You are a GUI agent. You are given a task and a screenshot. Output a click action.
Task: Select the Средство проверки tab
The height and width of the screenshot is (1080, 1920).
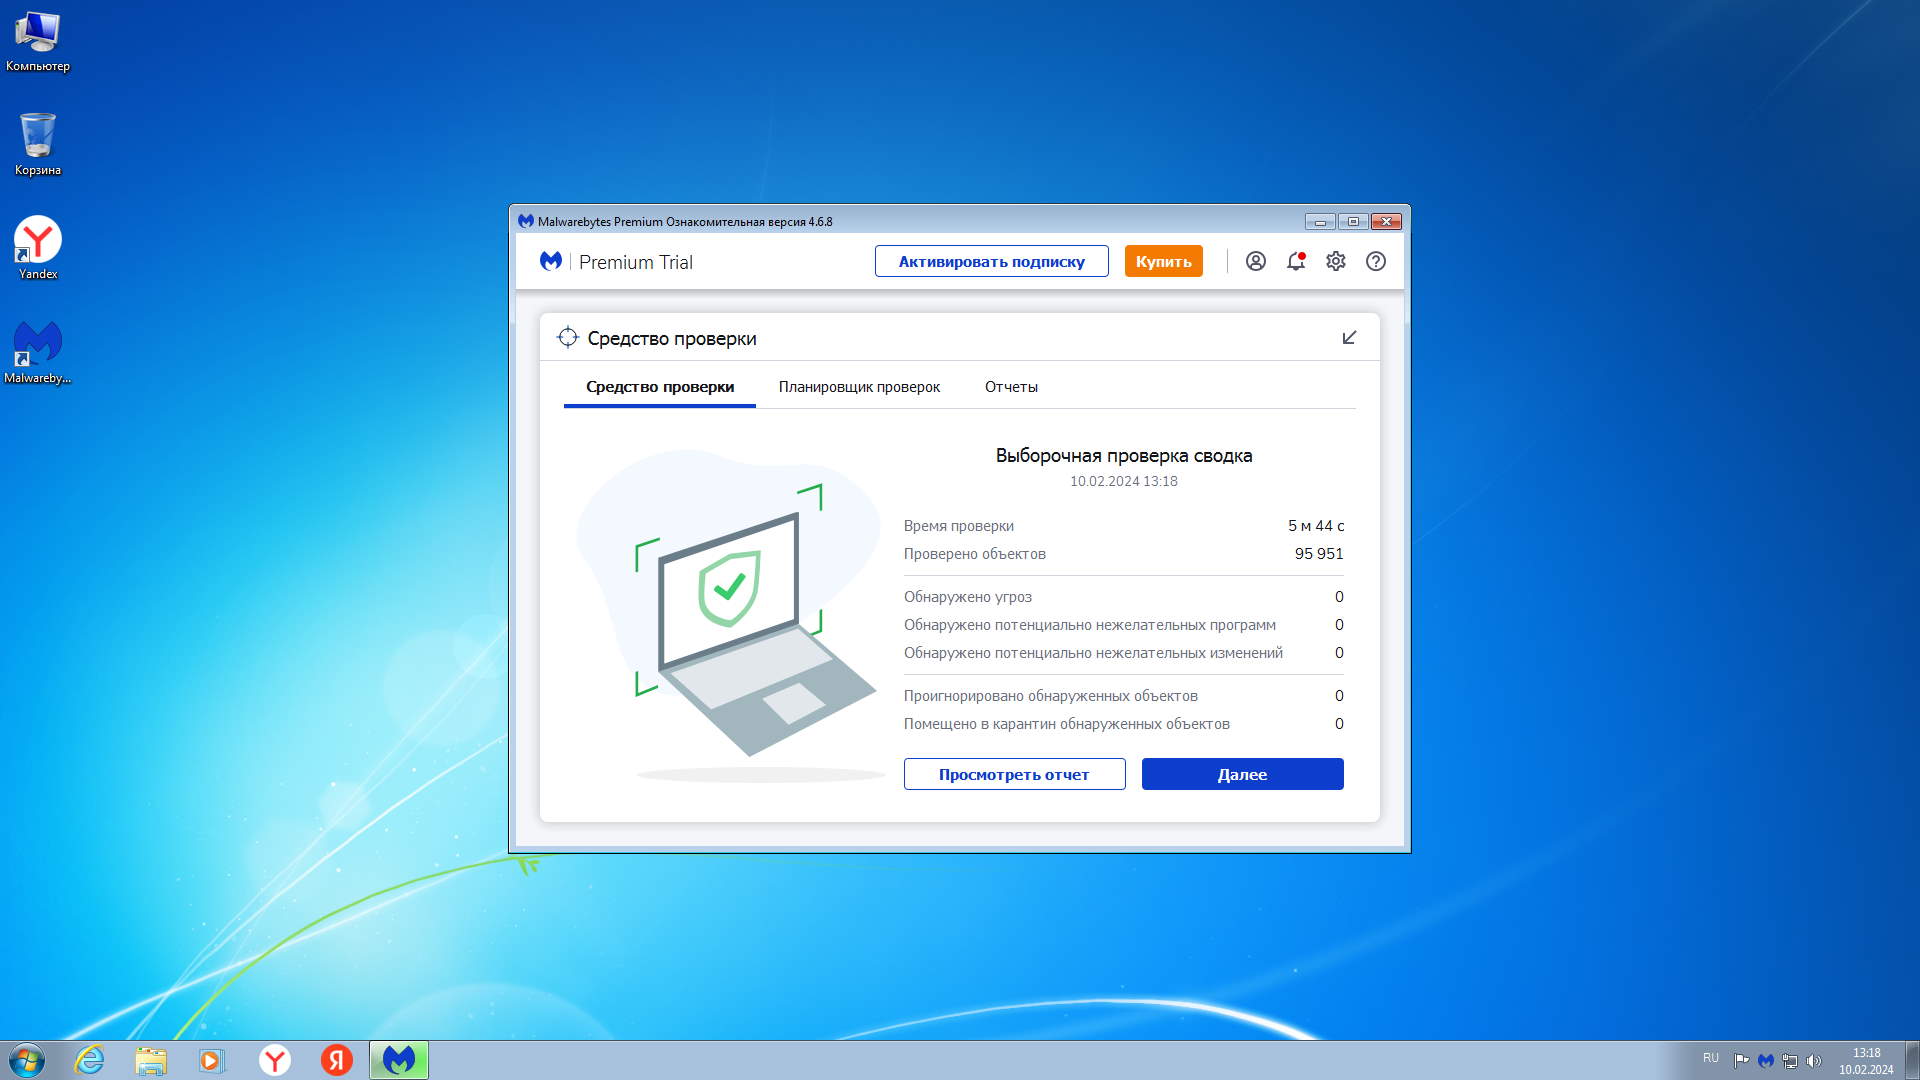[660, 387]
